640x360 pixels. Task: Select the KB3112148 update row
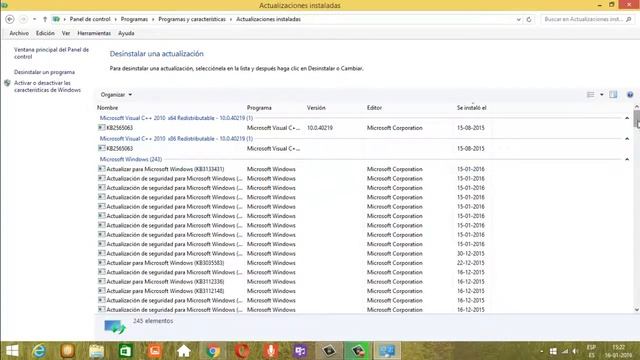tap(292, 291)
